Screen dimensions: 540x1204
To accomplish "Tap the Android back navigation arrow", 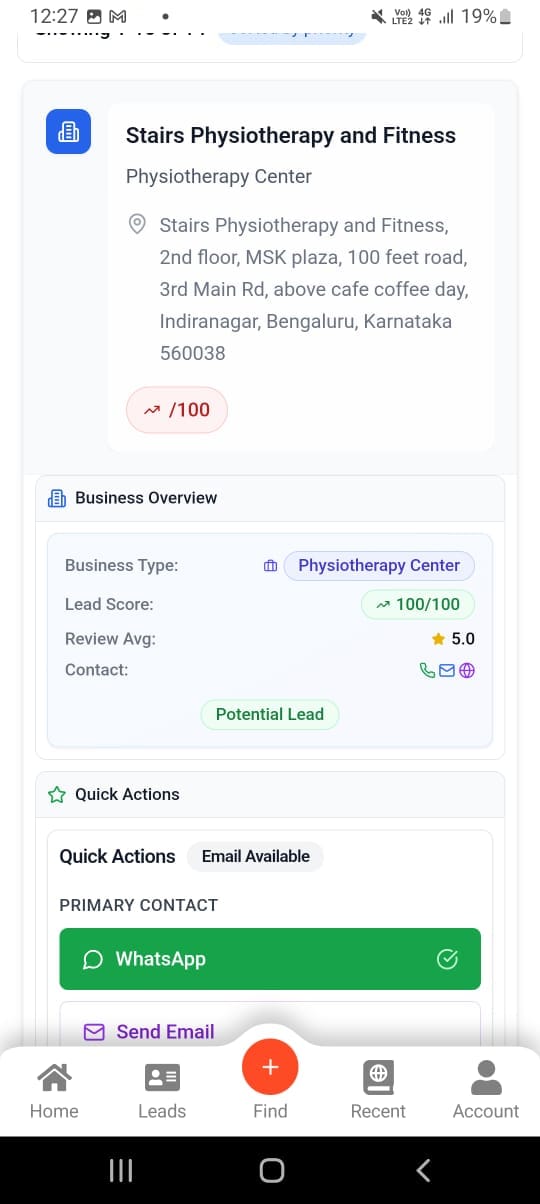I will (x=423, y=1170).
